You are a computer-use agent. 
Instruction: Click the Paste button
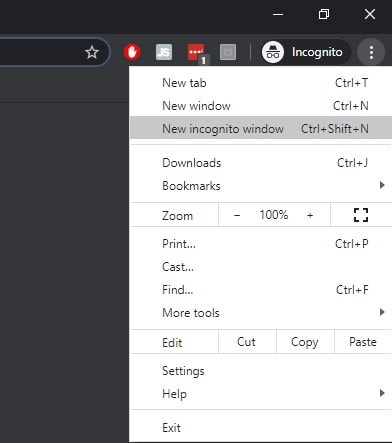coord(363,342)
